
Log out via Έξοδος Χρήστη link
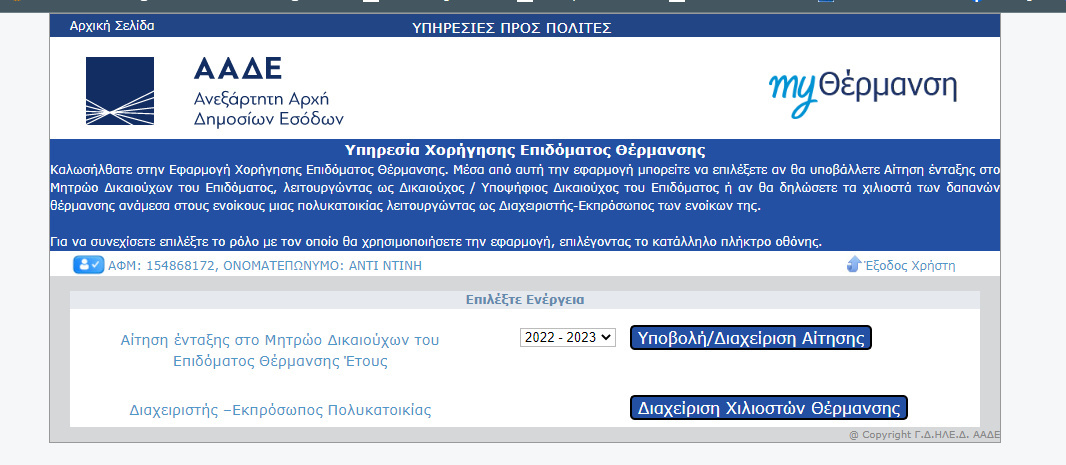909,265
